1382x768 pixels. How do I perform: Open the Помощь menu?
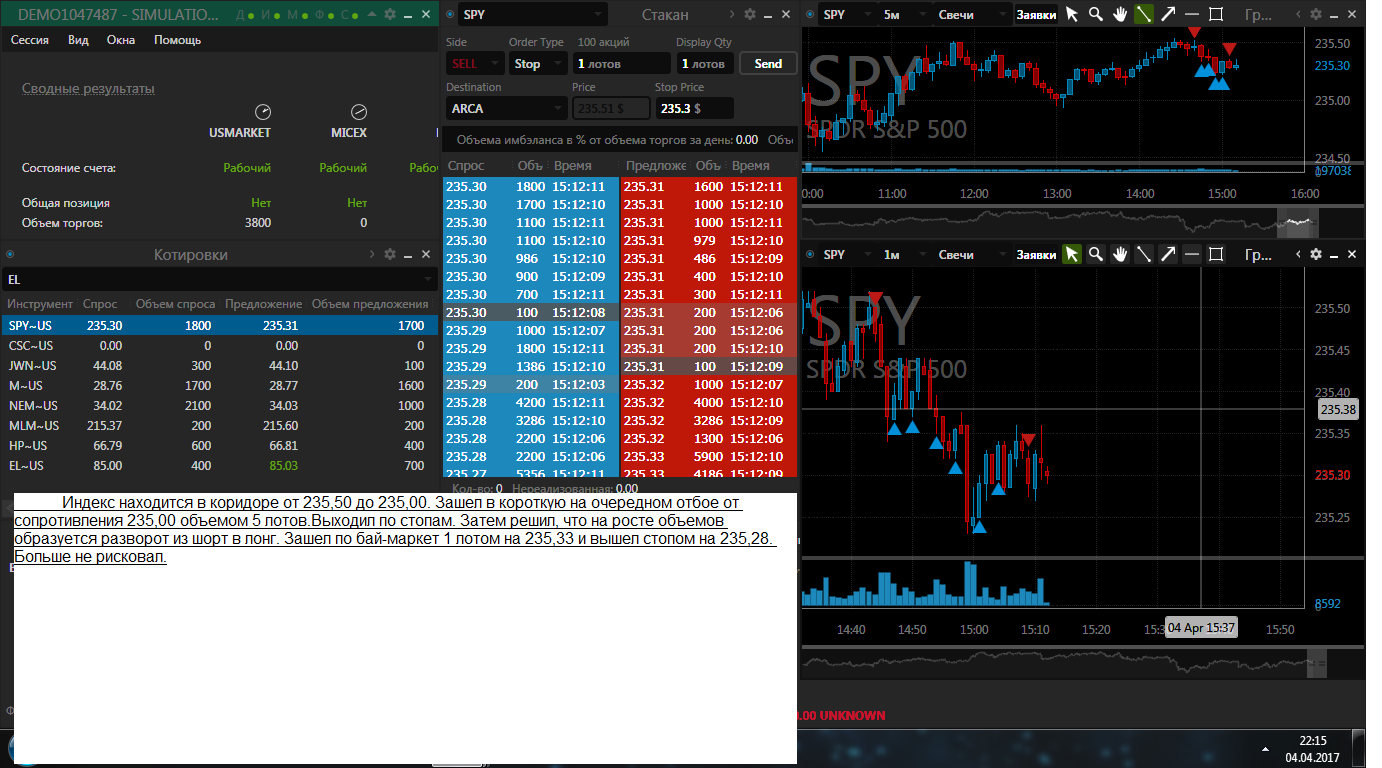[177, 40]
